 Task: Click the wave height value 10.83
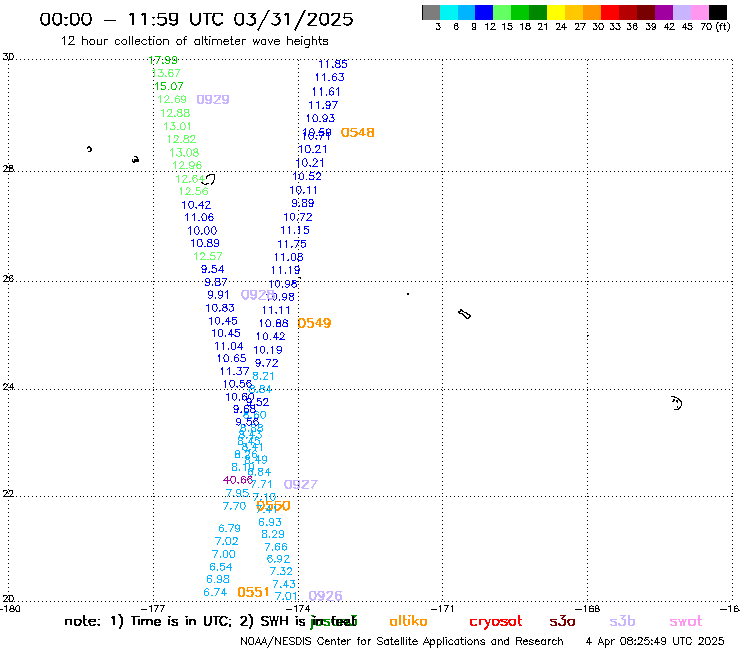tap(220, 308)
